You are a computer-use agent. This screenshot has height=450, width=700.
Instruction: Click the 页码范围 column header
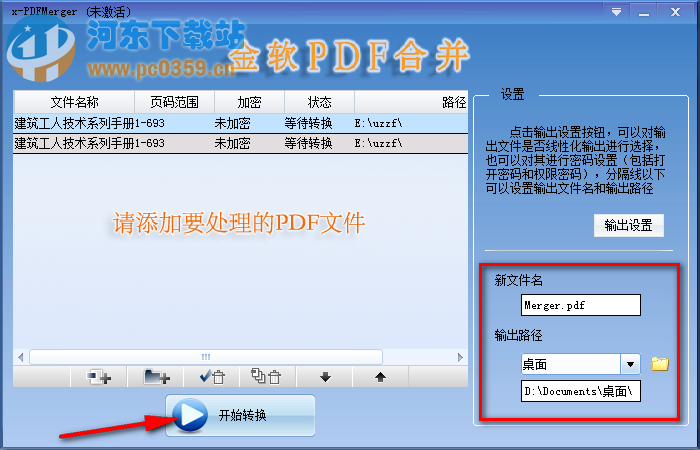[175, 102]
